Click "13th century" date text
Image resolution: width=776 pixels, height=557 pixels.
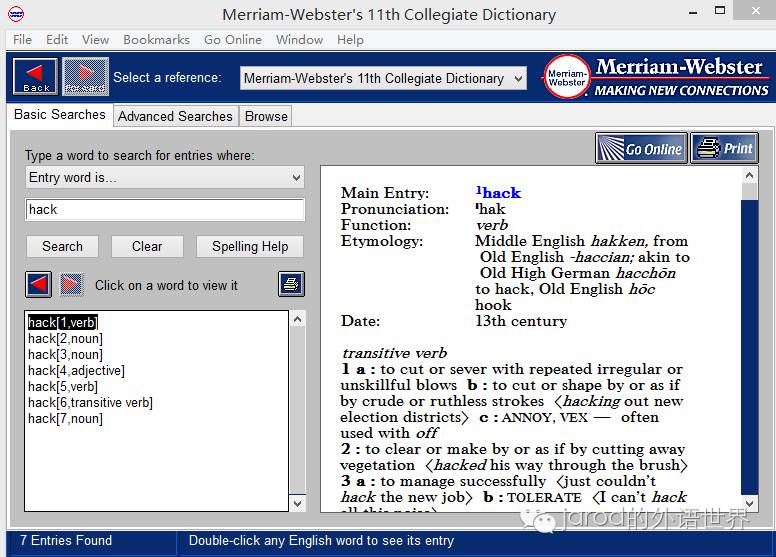pos(521,321)
